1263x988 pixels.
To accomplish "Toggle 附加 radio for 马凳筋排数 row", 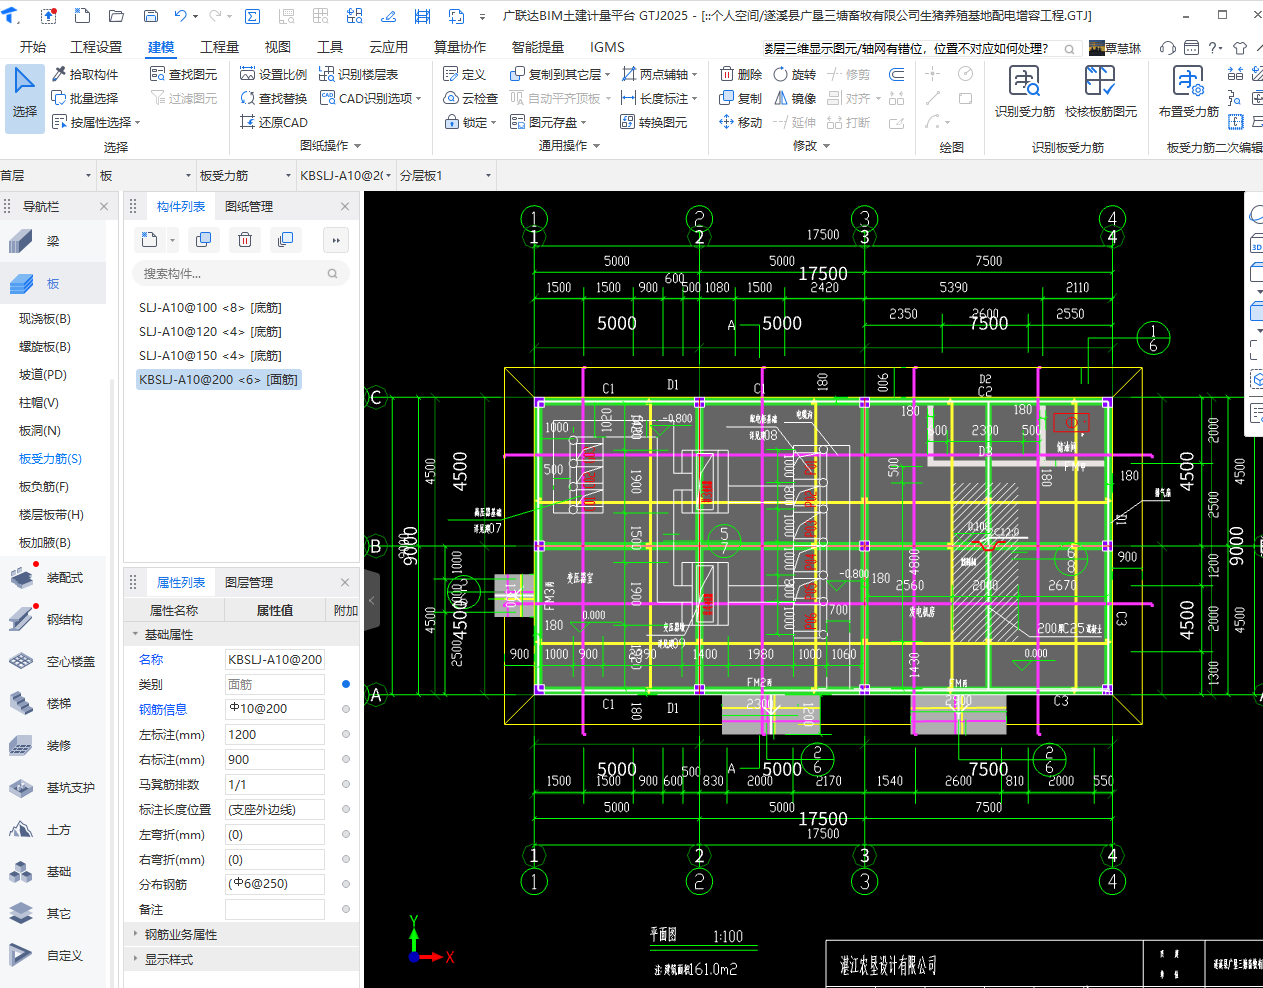I will tap(346, 784).
